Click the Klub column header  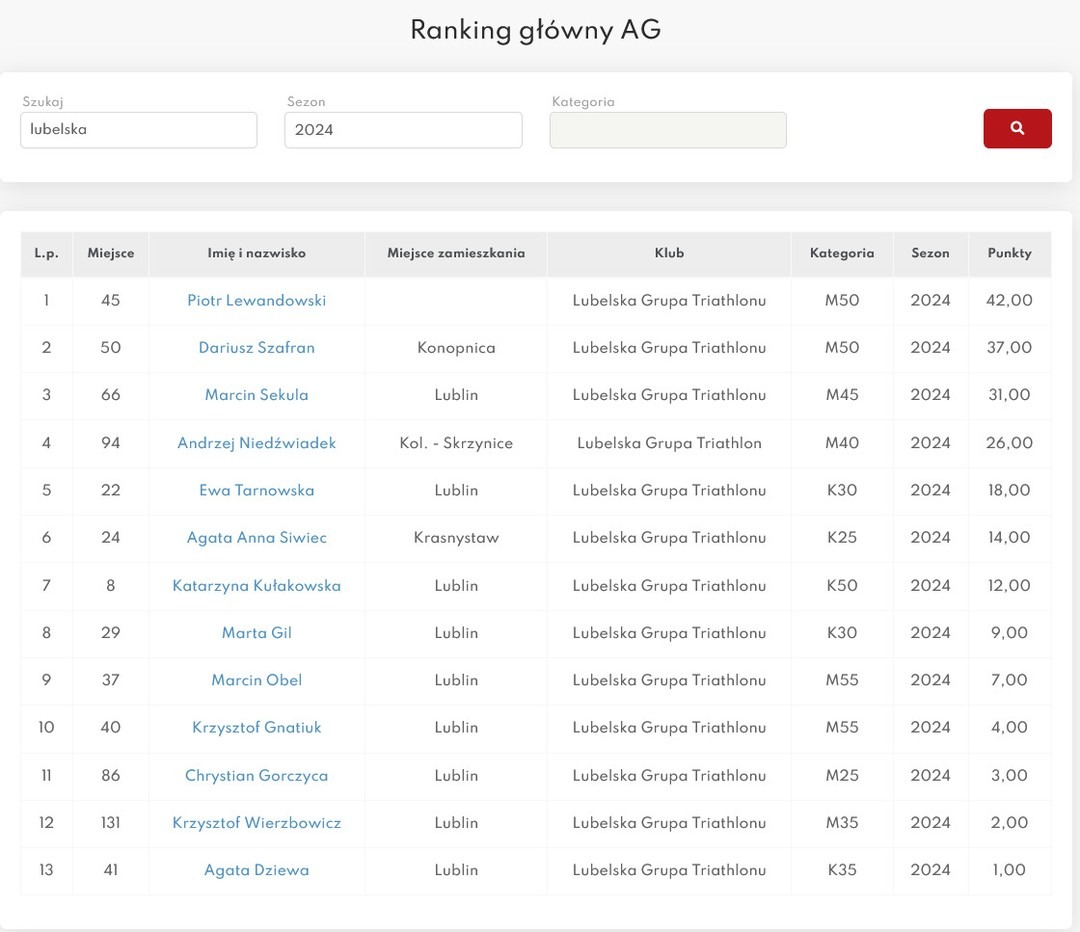(669, 254)
